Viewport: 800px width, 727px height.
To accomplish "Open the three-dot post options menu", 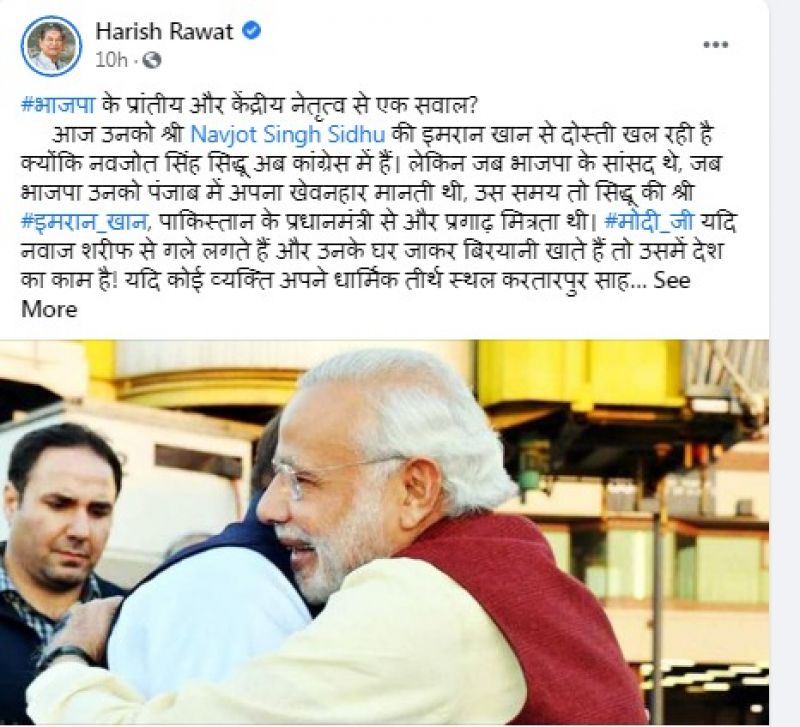I will click(715, 44).
